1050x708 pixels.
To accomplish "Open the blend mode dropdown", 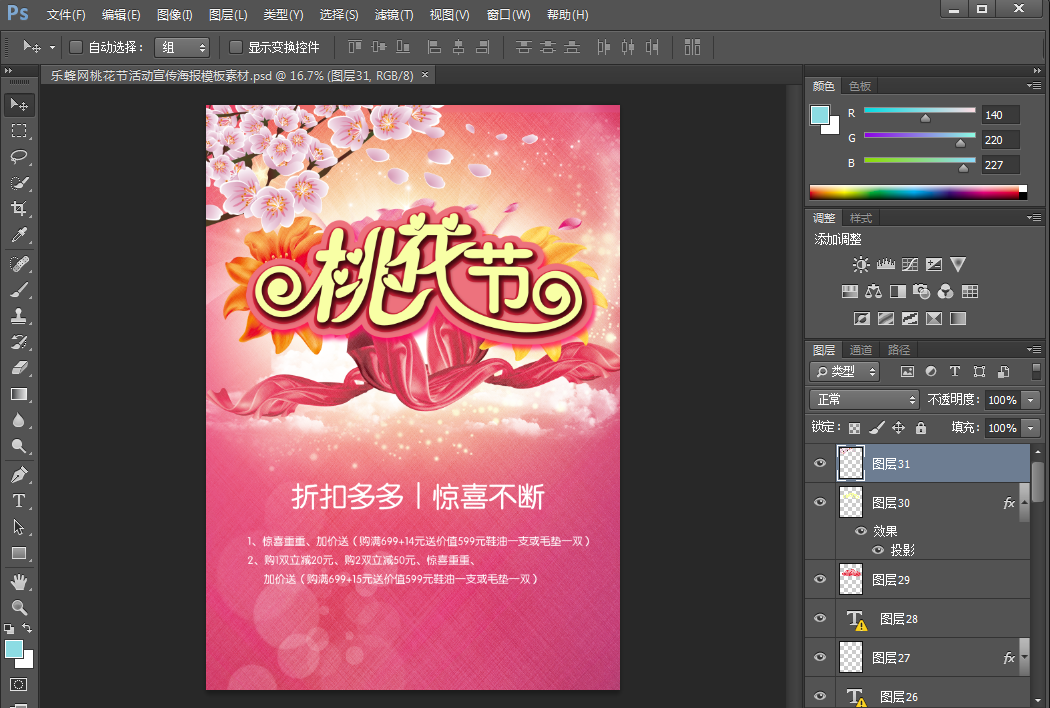I will point(864,400).
